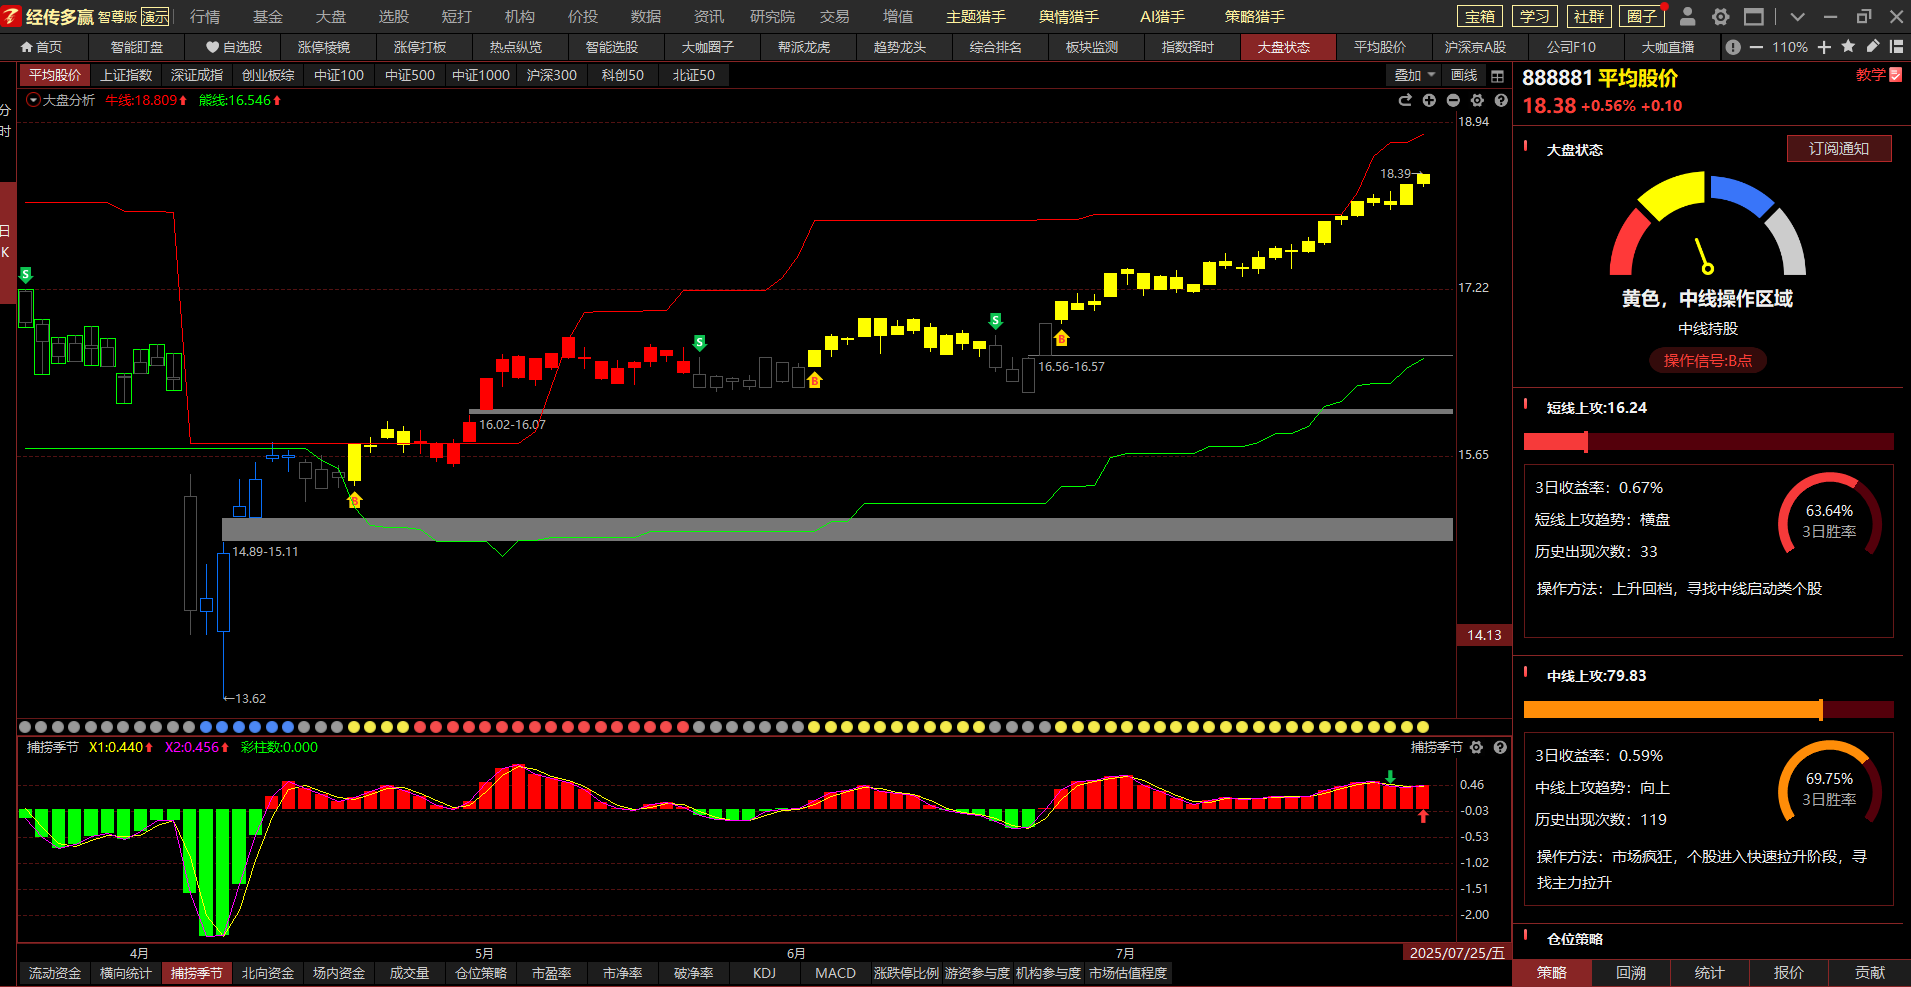The width and height of the screenshot is (1911, 987).
Task: Expand the title bar dropdown chevron
Action: [1797, 17]
